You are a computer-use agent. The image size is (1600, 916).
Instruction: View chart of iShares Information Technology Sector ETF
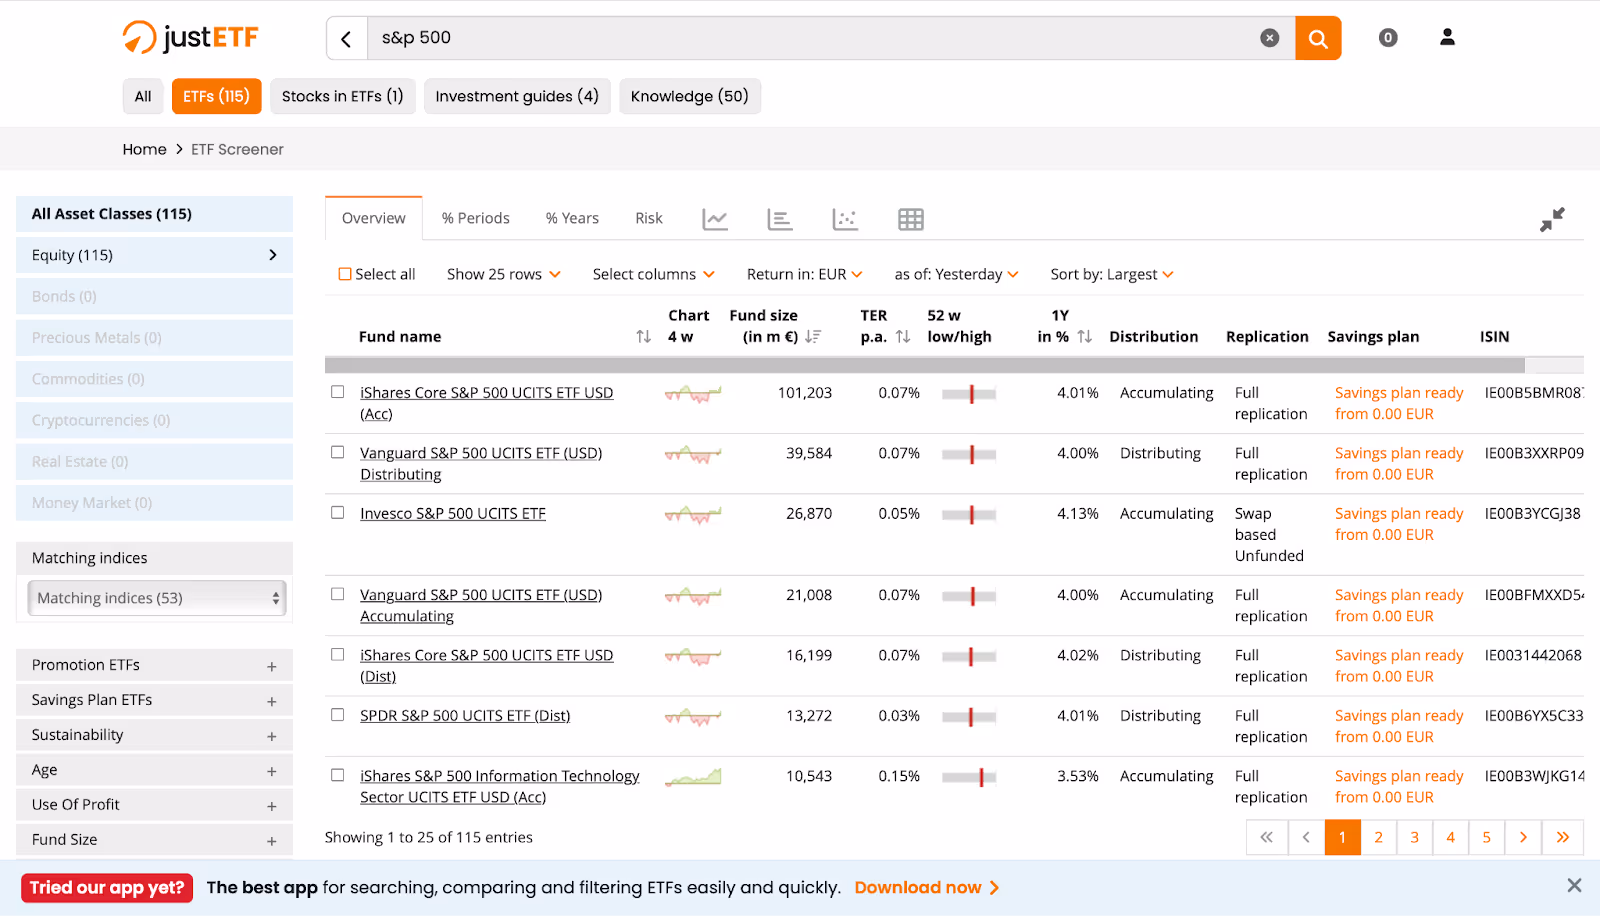tap(693, 777)
